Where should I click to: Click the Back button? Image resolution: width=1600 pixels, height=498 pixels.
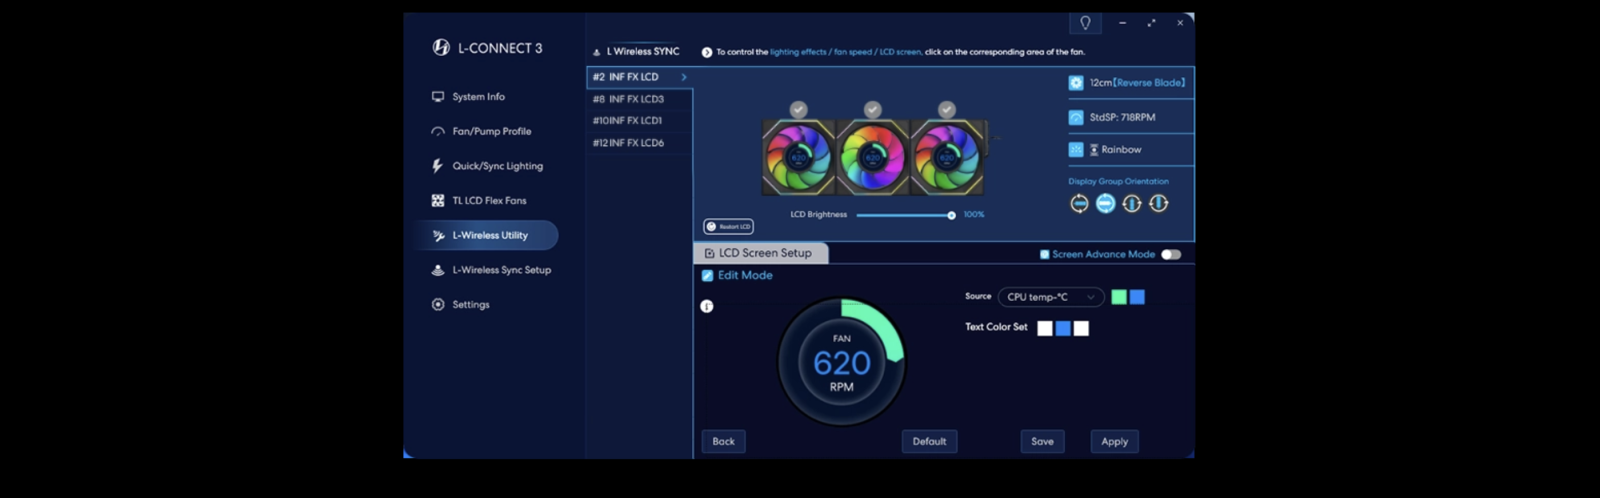coord(723,441)
